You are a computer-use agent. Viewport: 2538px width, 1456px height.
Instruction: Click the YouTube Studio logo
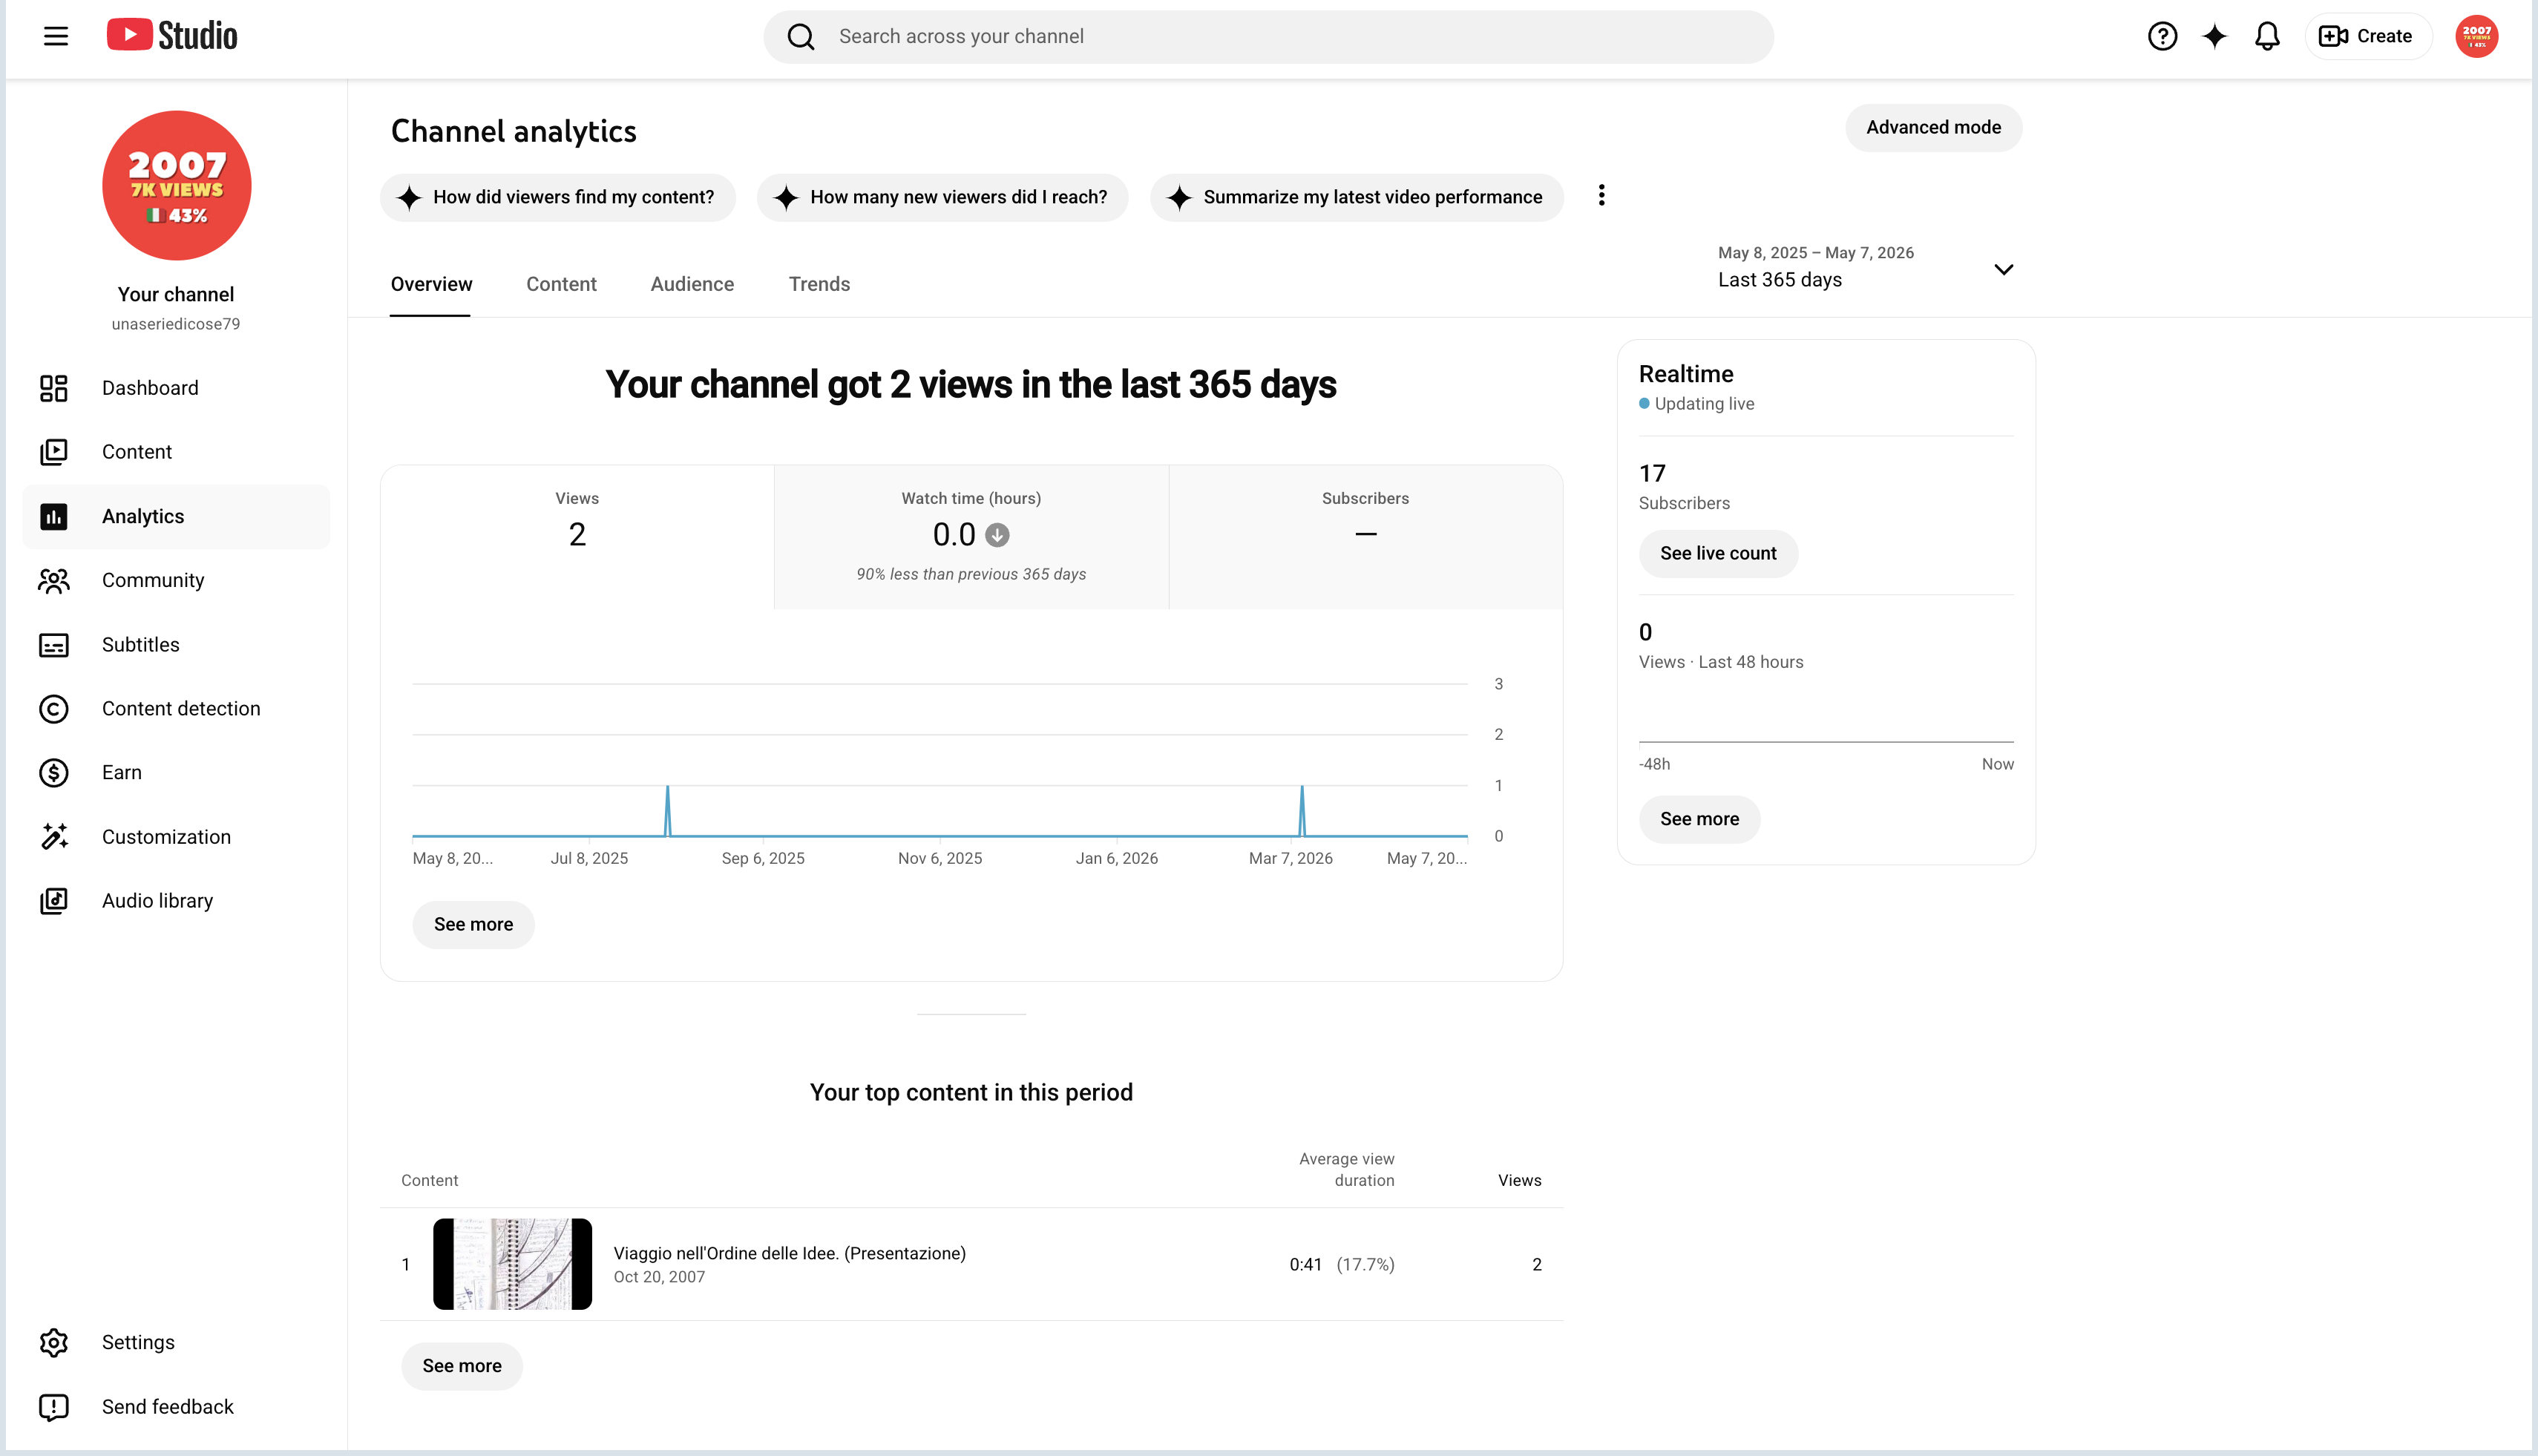(x=172, y=36)
